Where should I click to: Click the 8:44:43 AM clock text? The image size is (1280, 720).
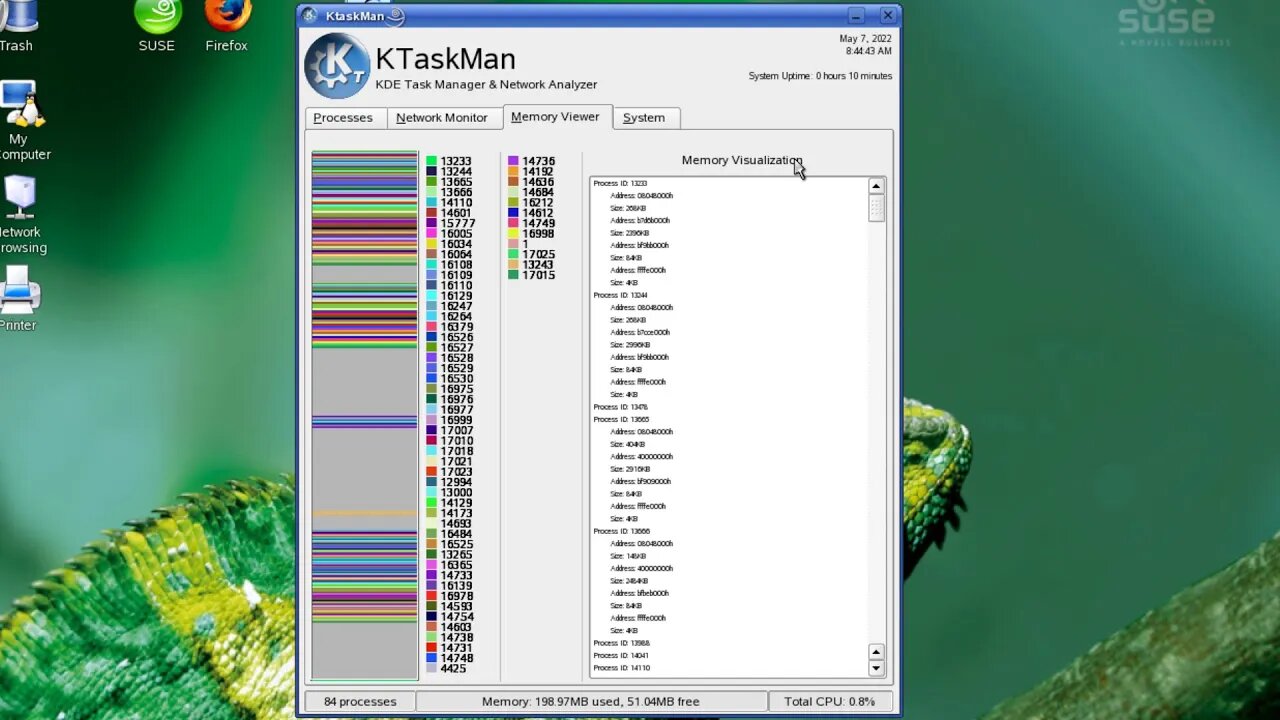[869, 51]
